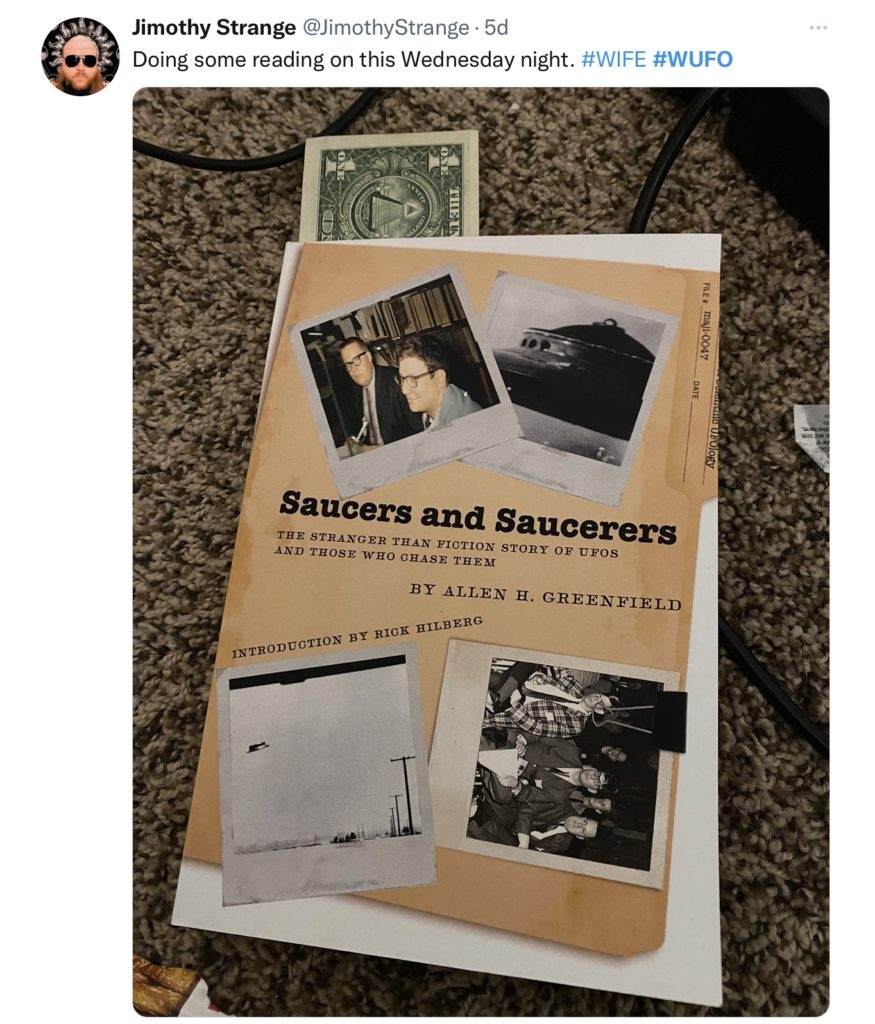The image size is (875, 1024).
Task: Click the saucer over power lines photo
Action: point(325,774)
